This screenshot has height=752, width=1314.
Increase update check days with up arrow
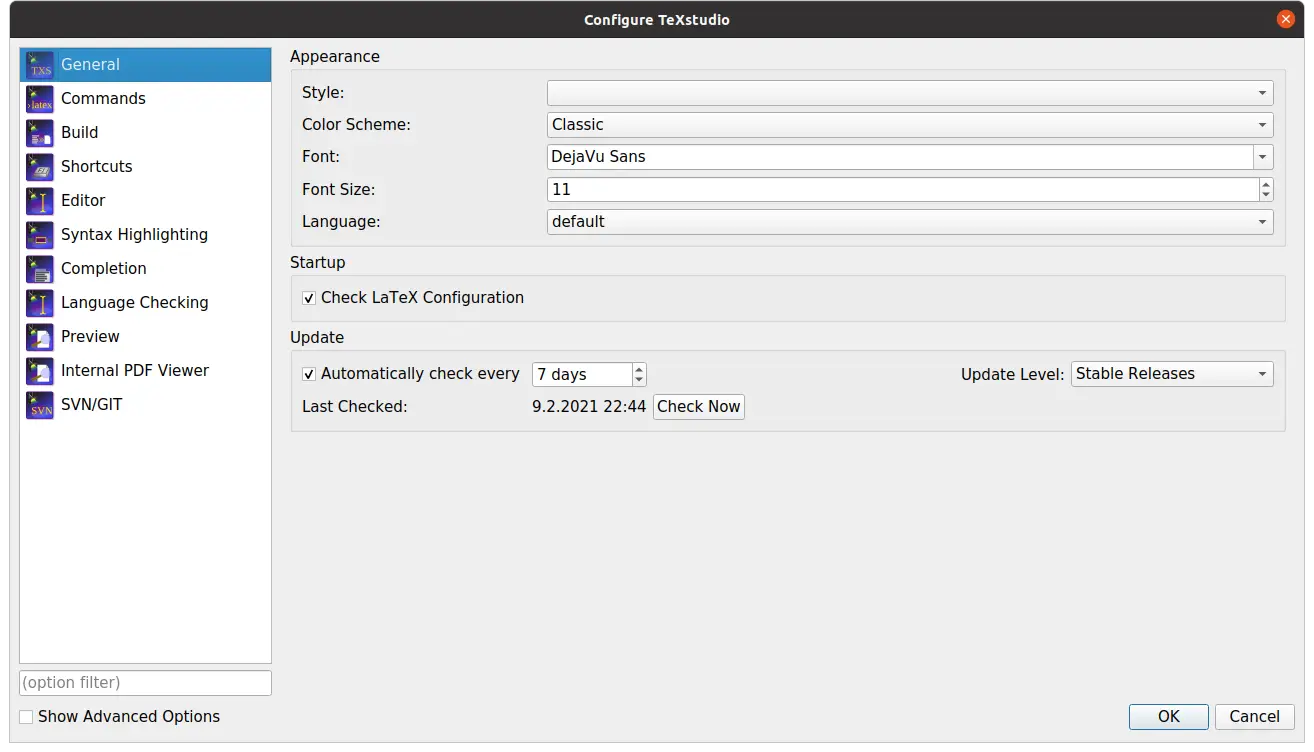639,369
